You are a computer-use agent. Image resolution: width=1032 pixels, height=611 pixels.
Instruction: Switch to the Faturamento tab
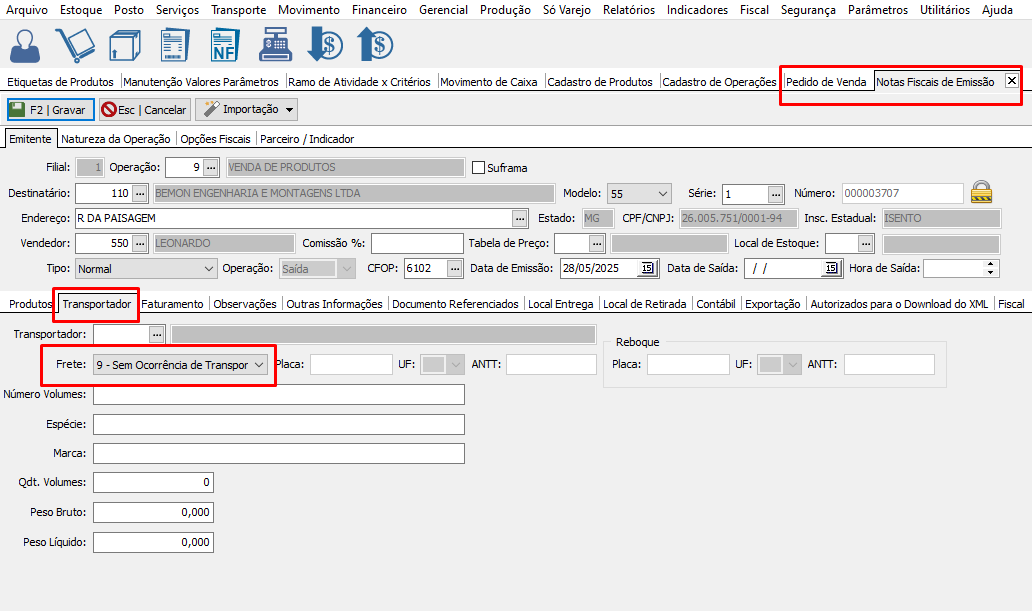coord(172,304)
